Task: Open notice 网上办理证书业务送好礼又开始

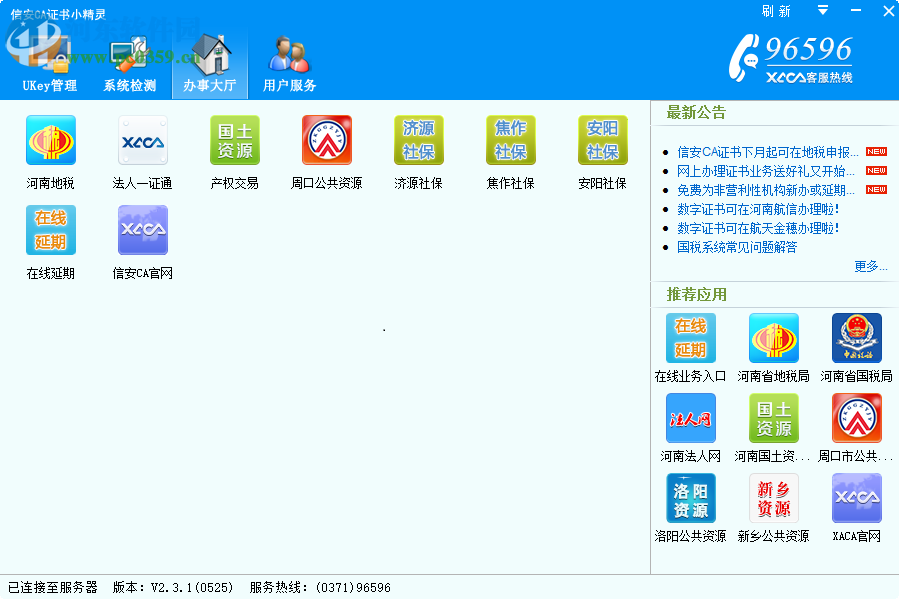Action: (766, 171)
